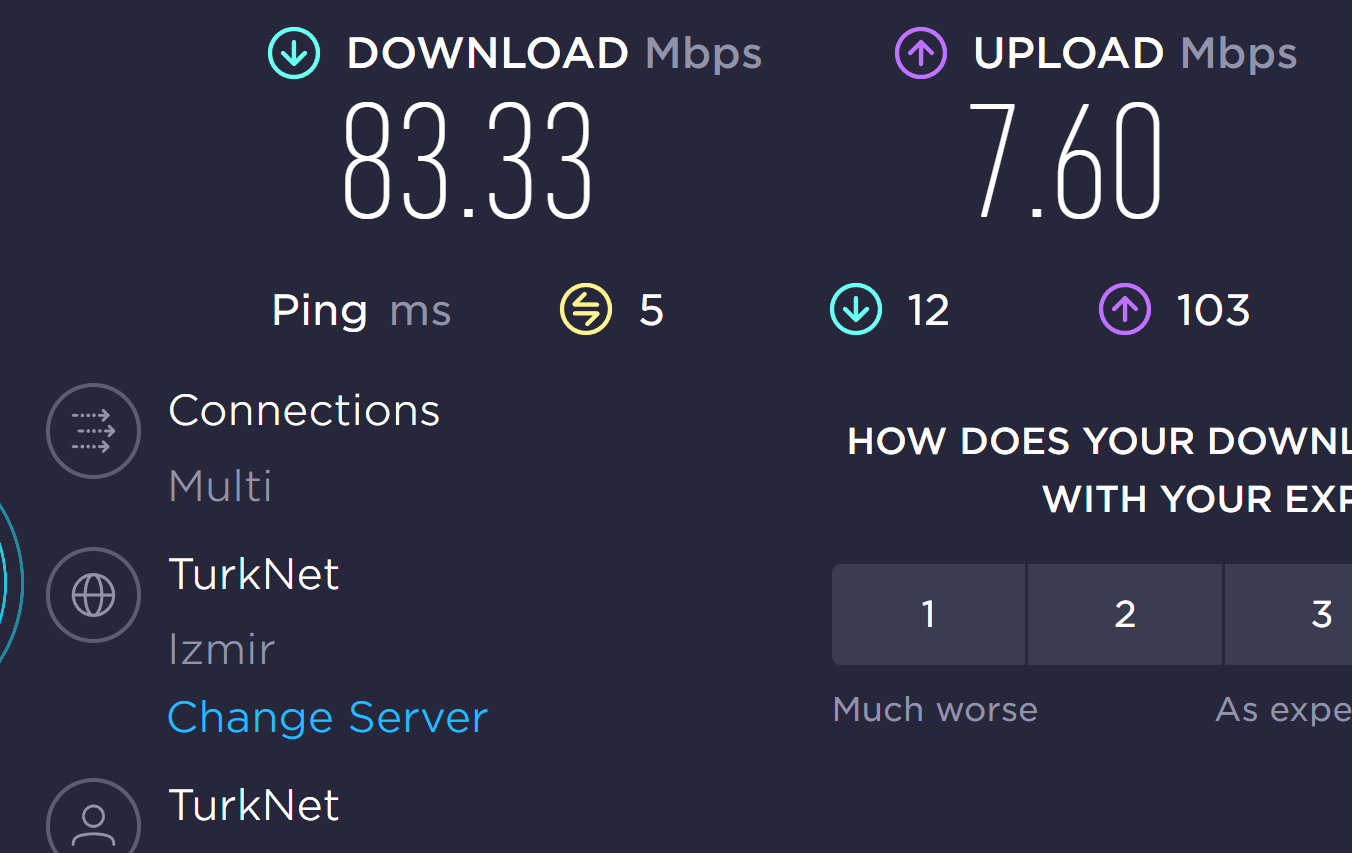Click the speed gauge arc at left edge

coord(10,585)
